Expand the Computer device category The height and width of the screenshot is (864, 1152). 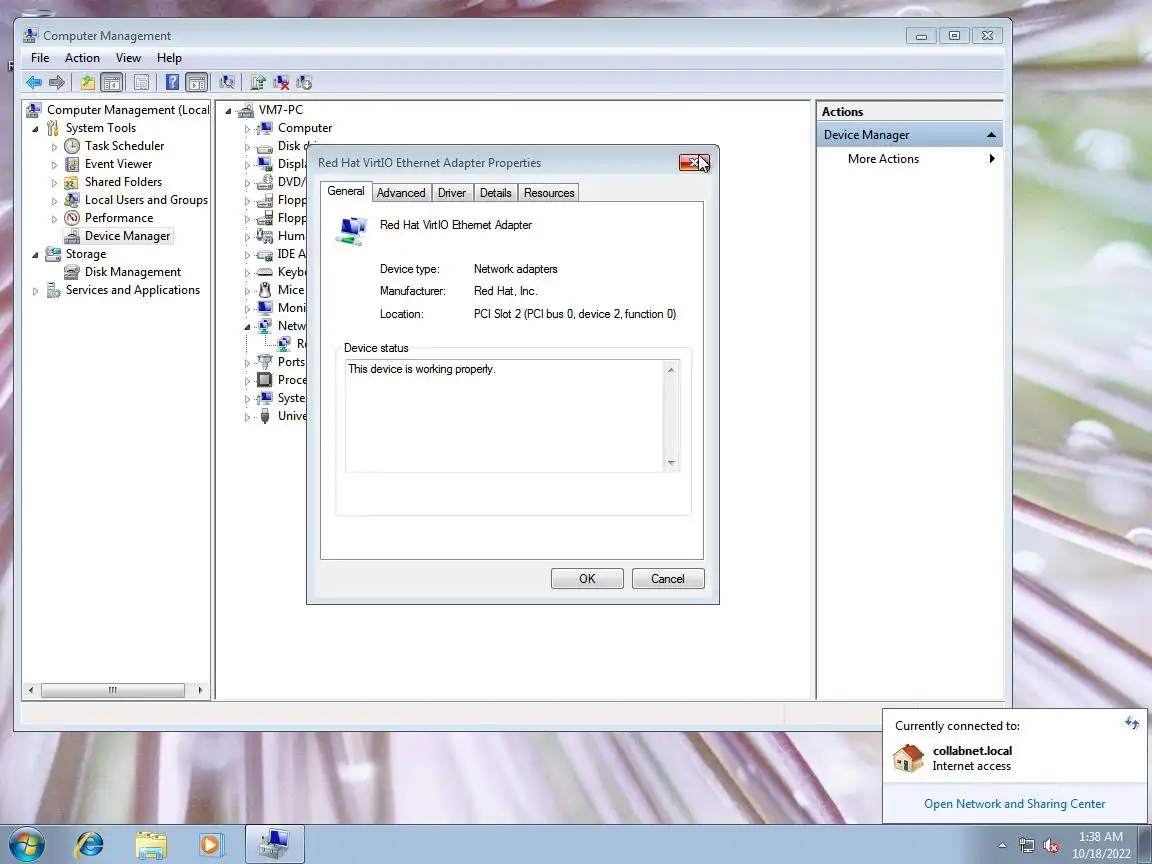[x=248, y=129]
